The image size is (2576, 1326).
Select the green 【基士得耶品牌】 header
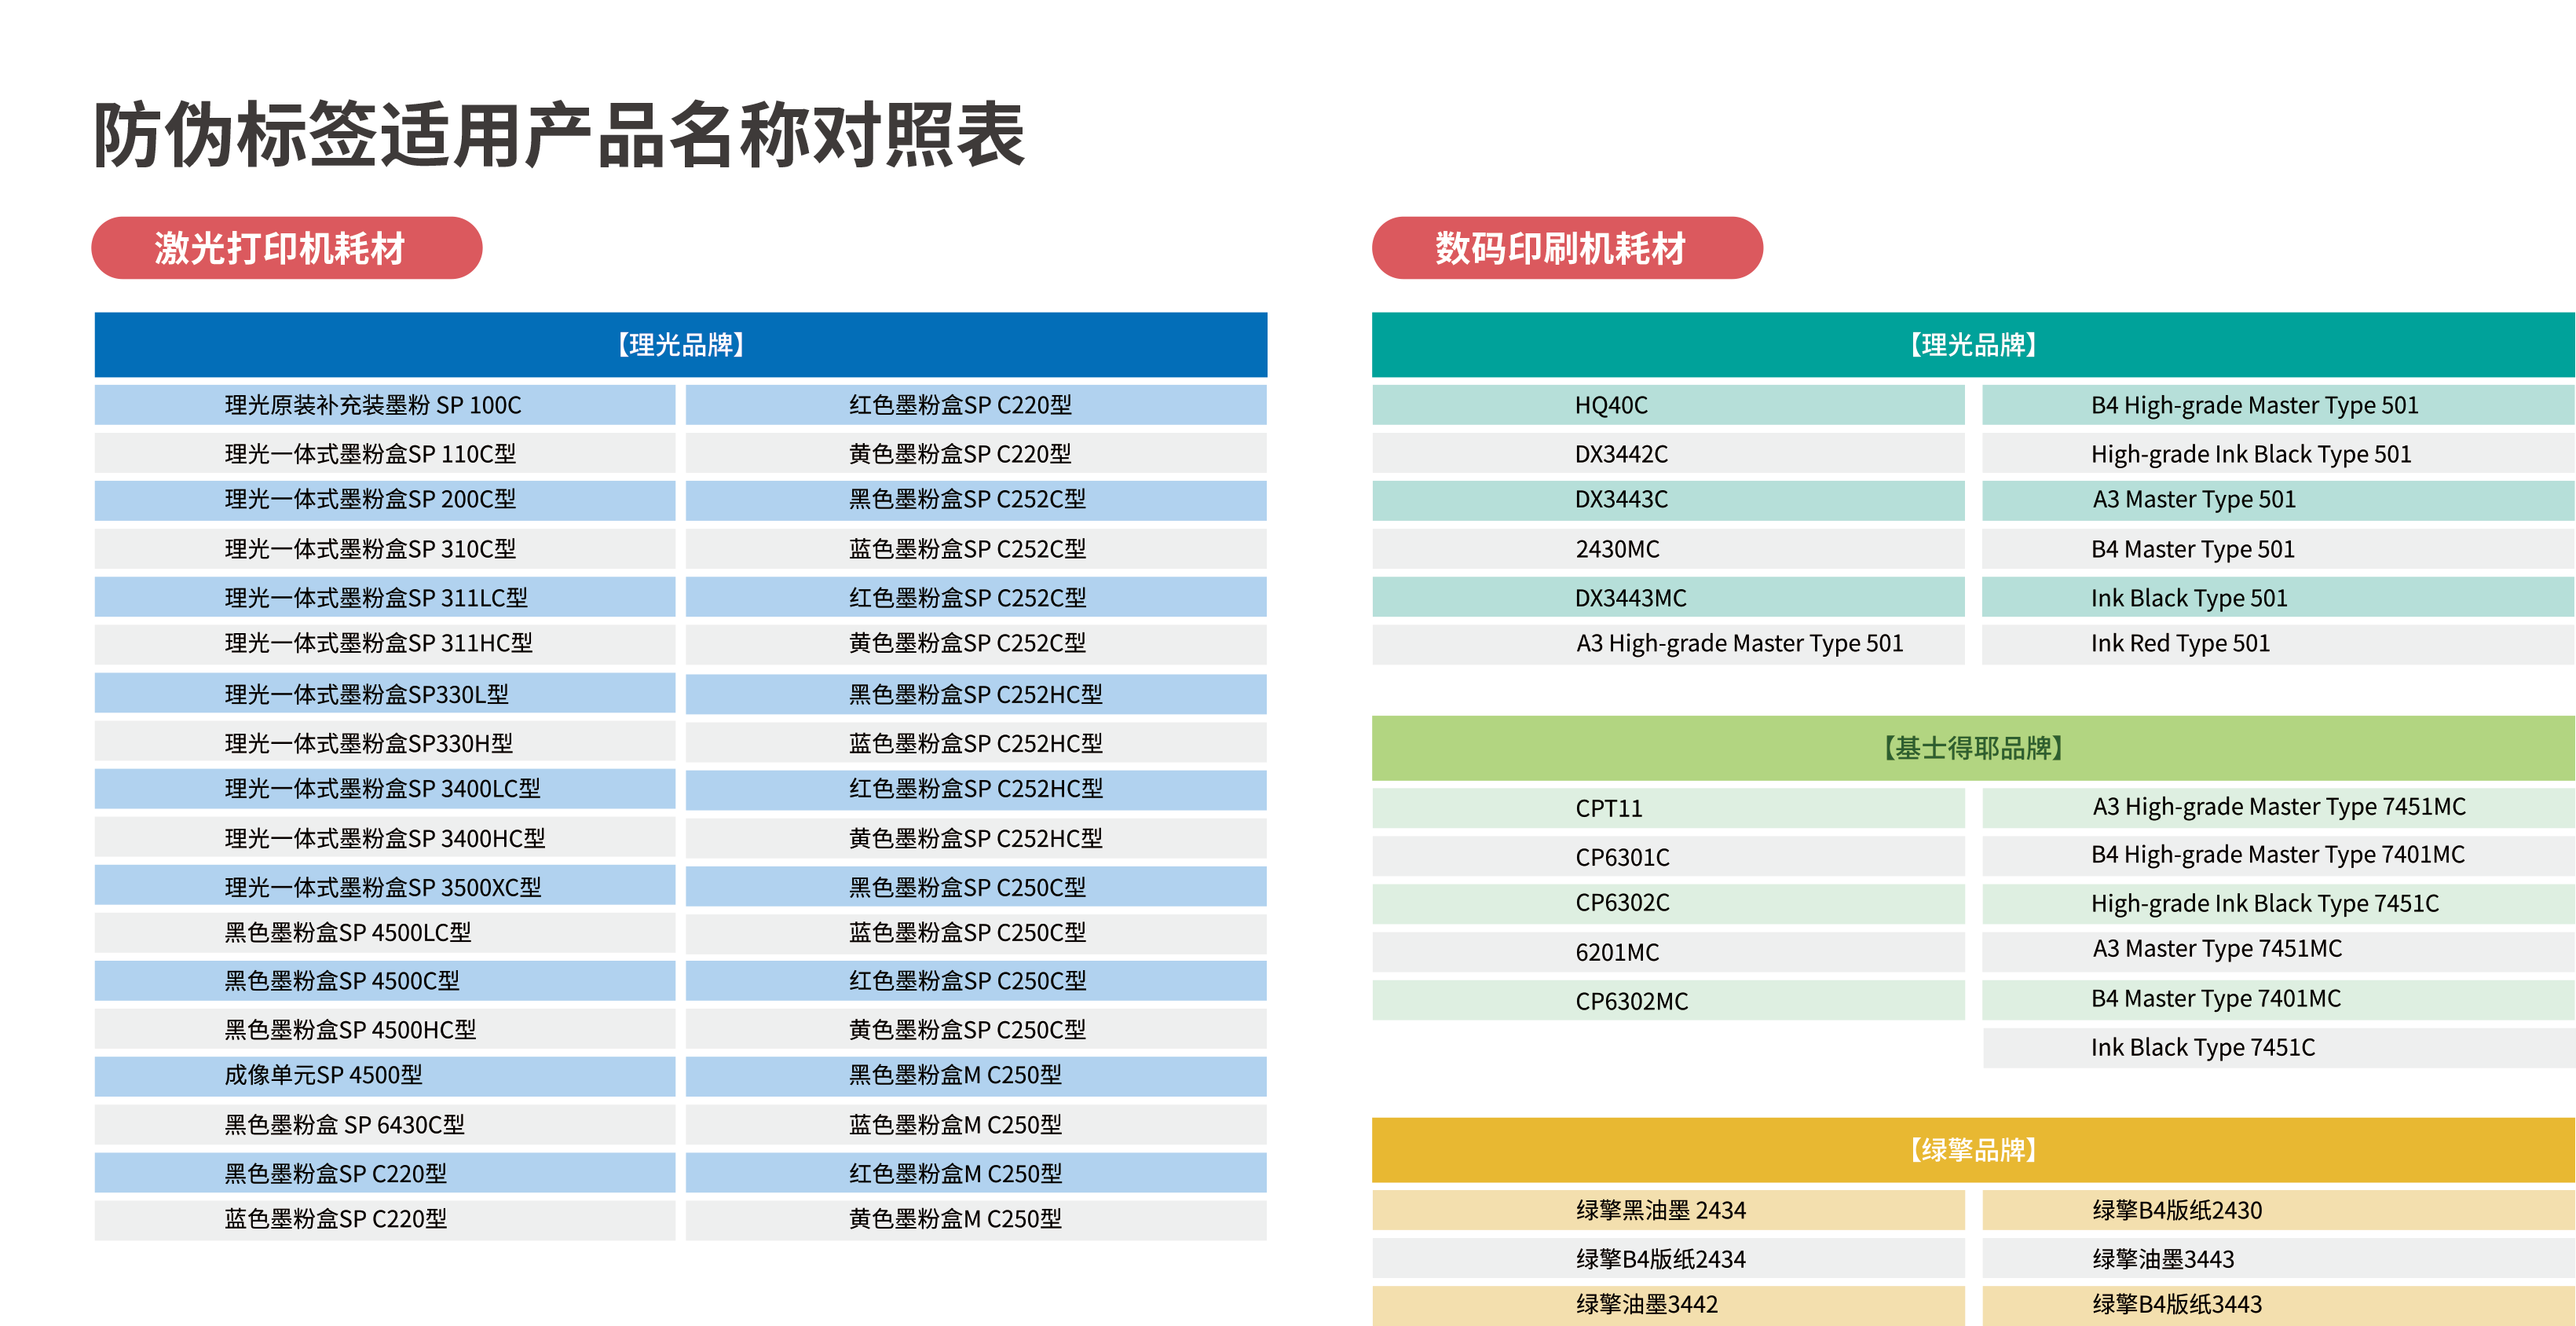click(x=1973, y=748)
